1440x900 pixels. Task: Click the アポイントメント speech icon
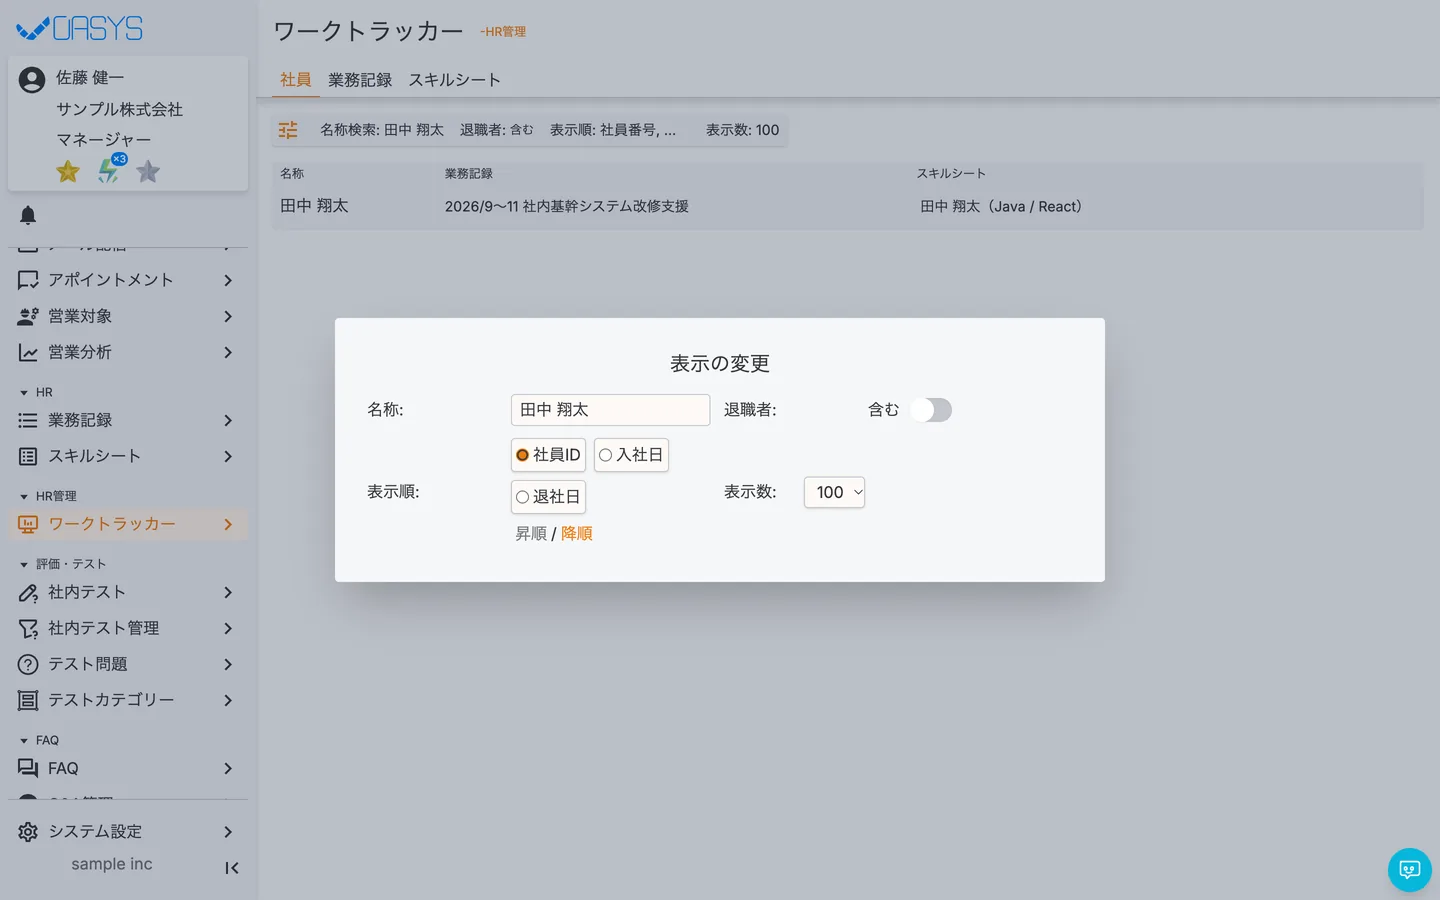28,280
